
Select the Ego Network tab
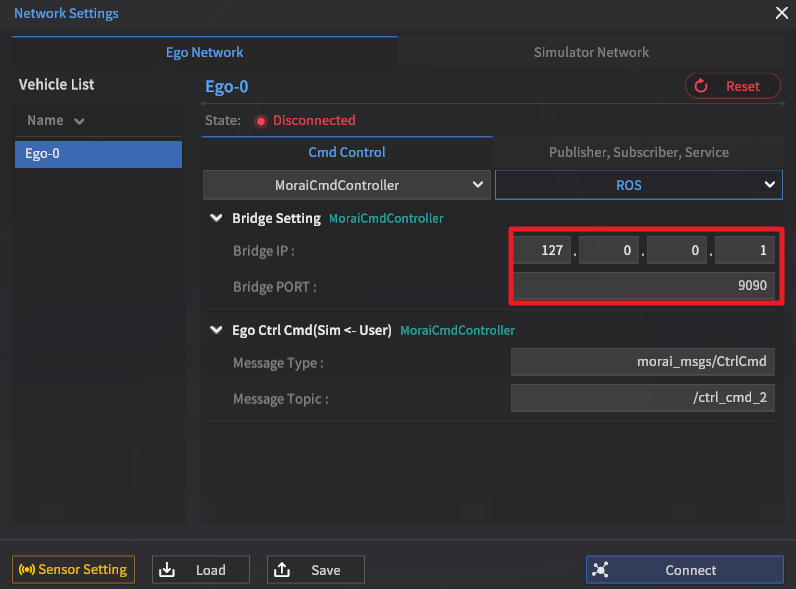[x=204, y=52]
